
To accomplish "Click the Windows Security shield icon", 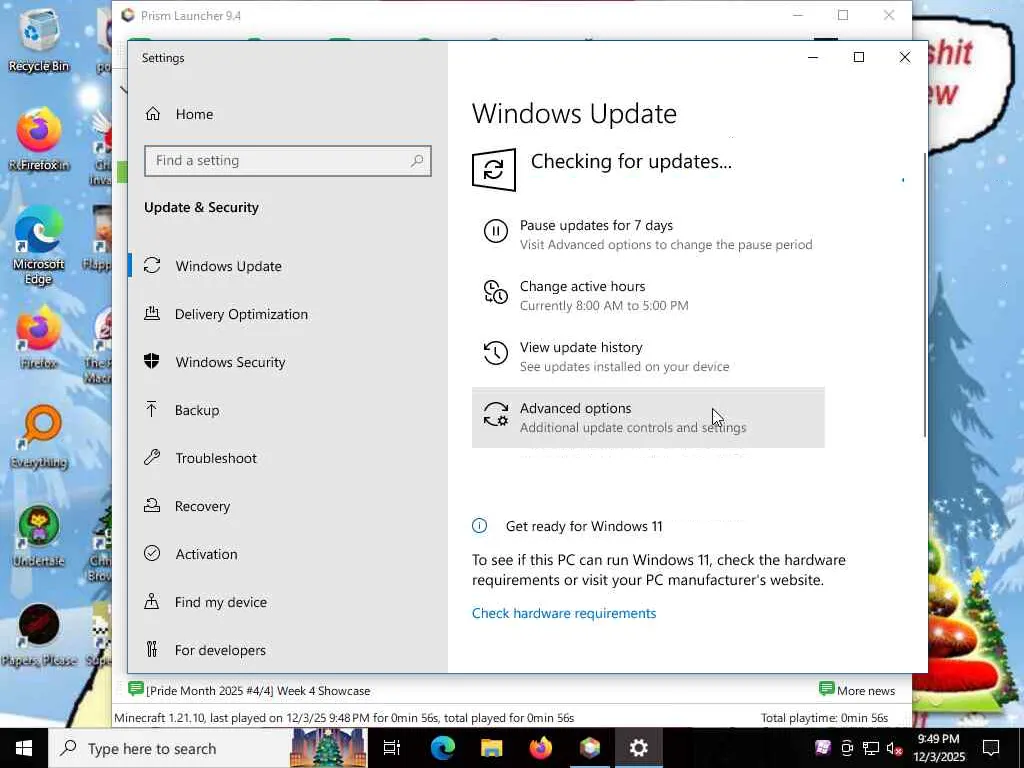I will tap(152, 361).
